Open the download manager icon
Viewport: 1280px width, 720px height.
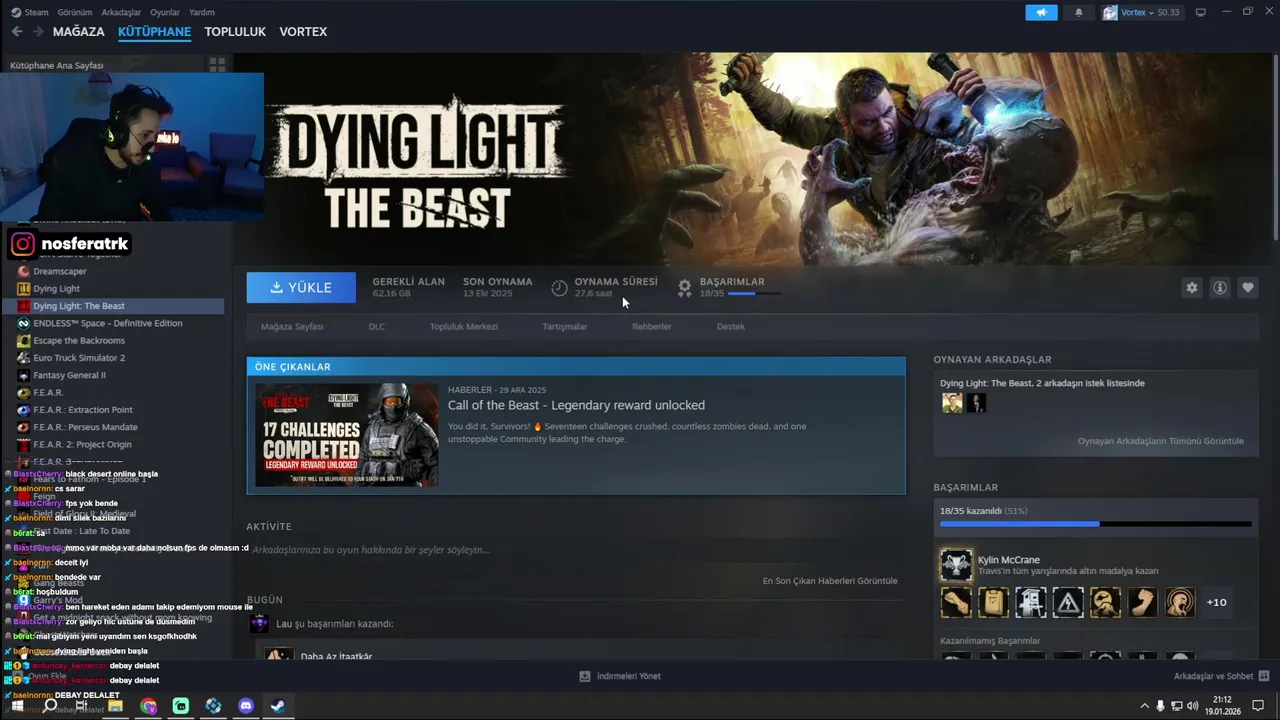tap(585, 676)
